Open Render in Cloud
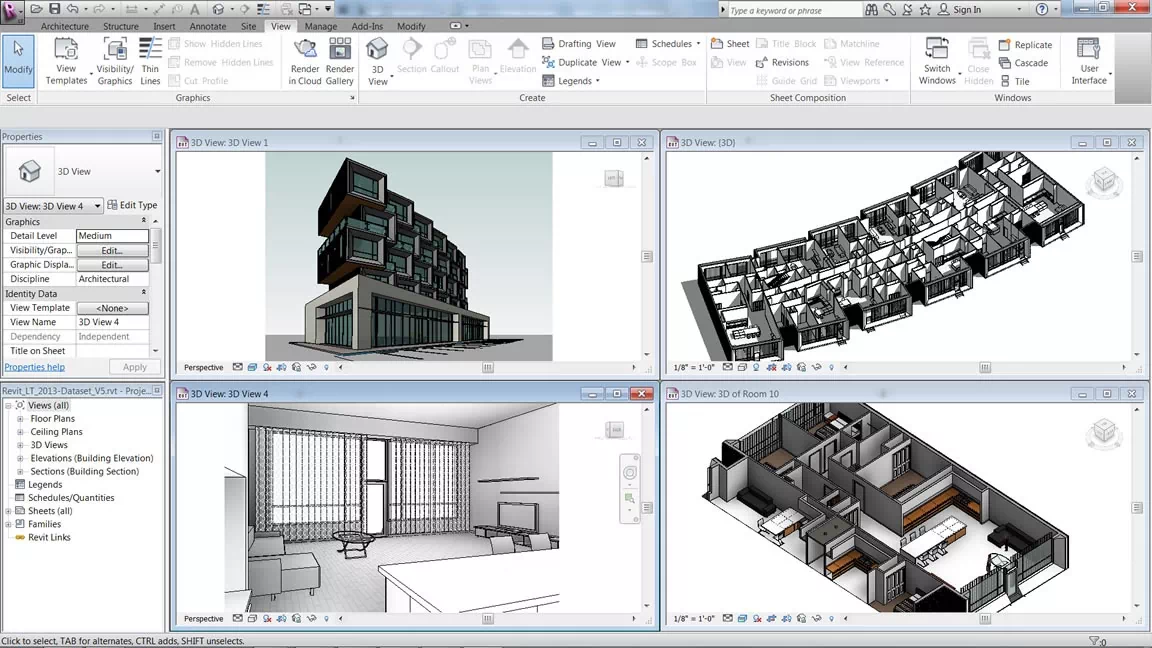Screen dimensions: 1152x648 [305, 60]
